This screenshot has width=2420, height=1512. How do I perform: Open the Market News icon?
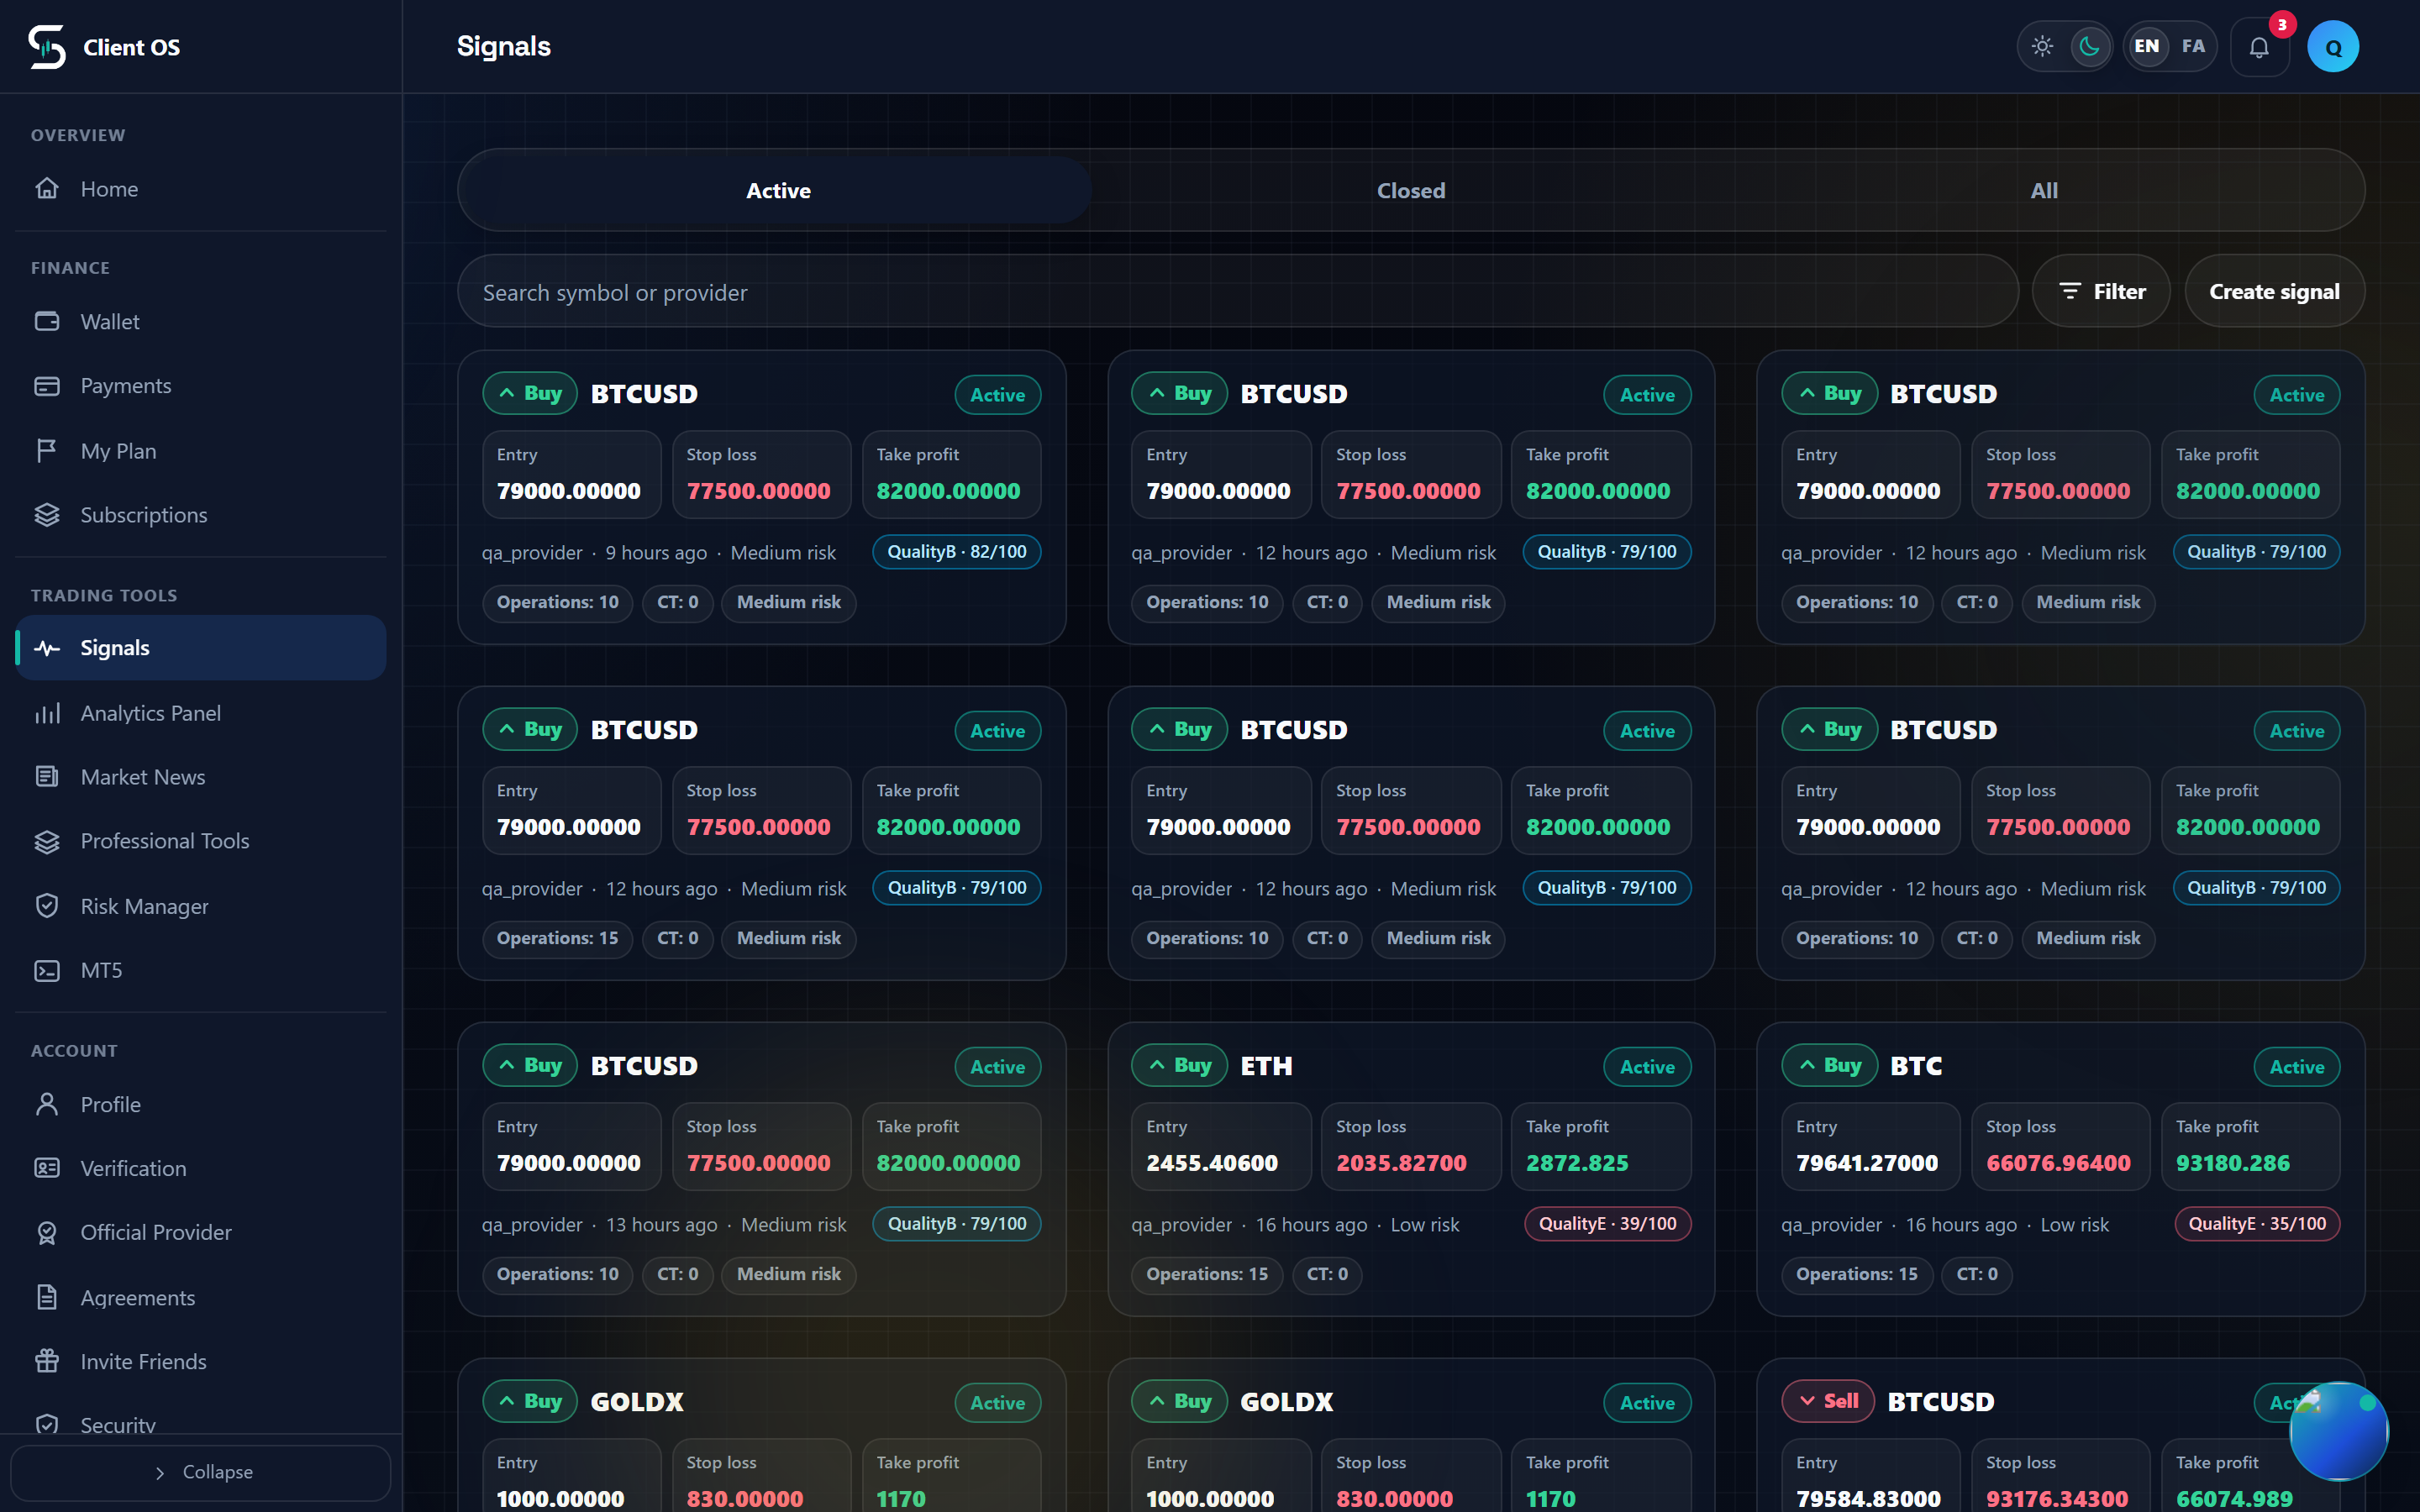click(x=47, y=777)
